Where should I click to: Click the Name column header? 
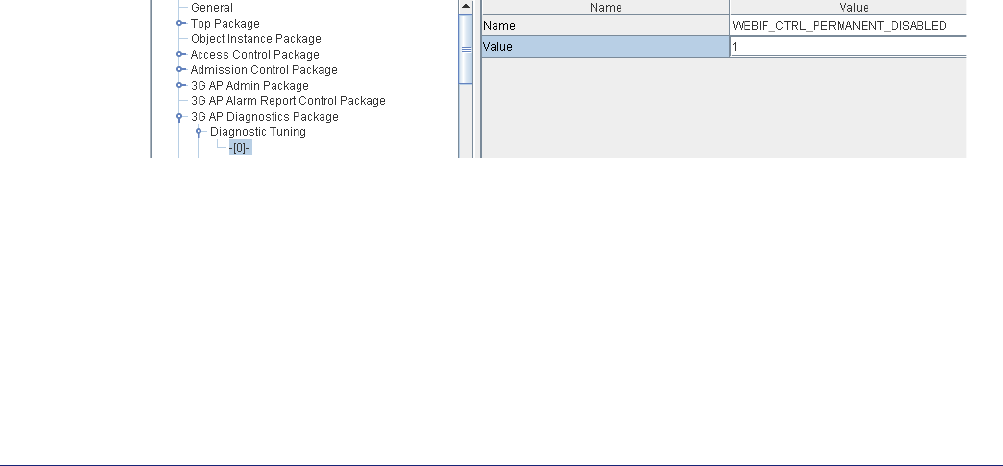tap(605, 8)
